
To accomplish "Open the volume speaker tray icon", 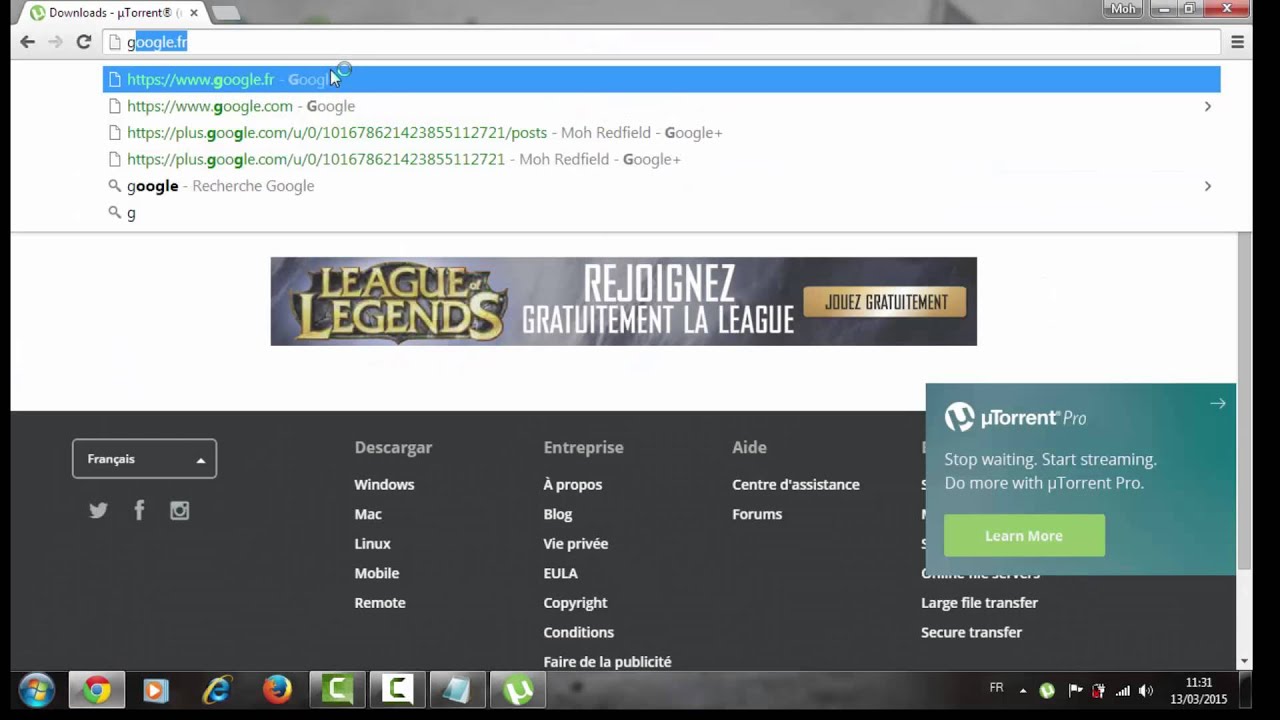I will pos(1146,691).
